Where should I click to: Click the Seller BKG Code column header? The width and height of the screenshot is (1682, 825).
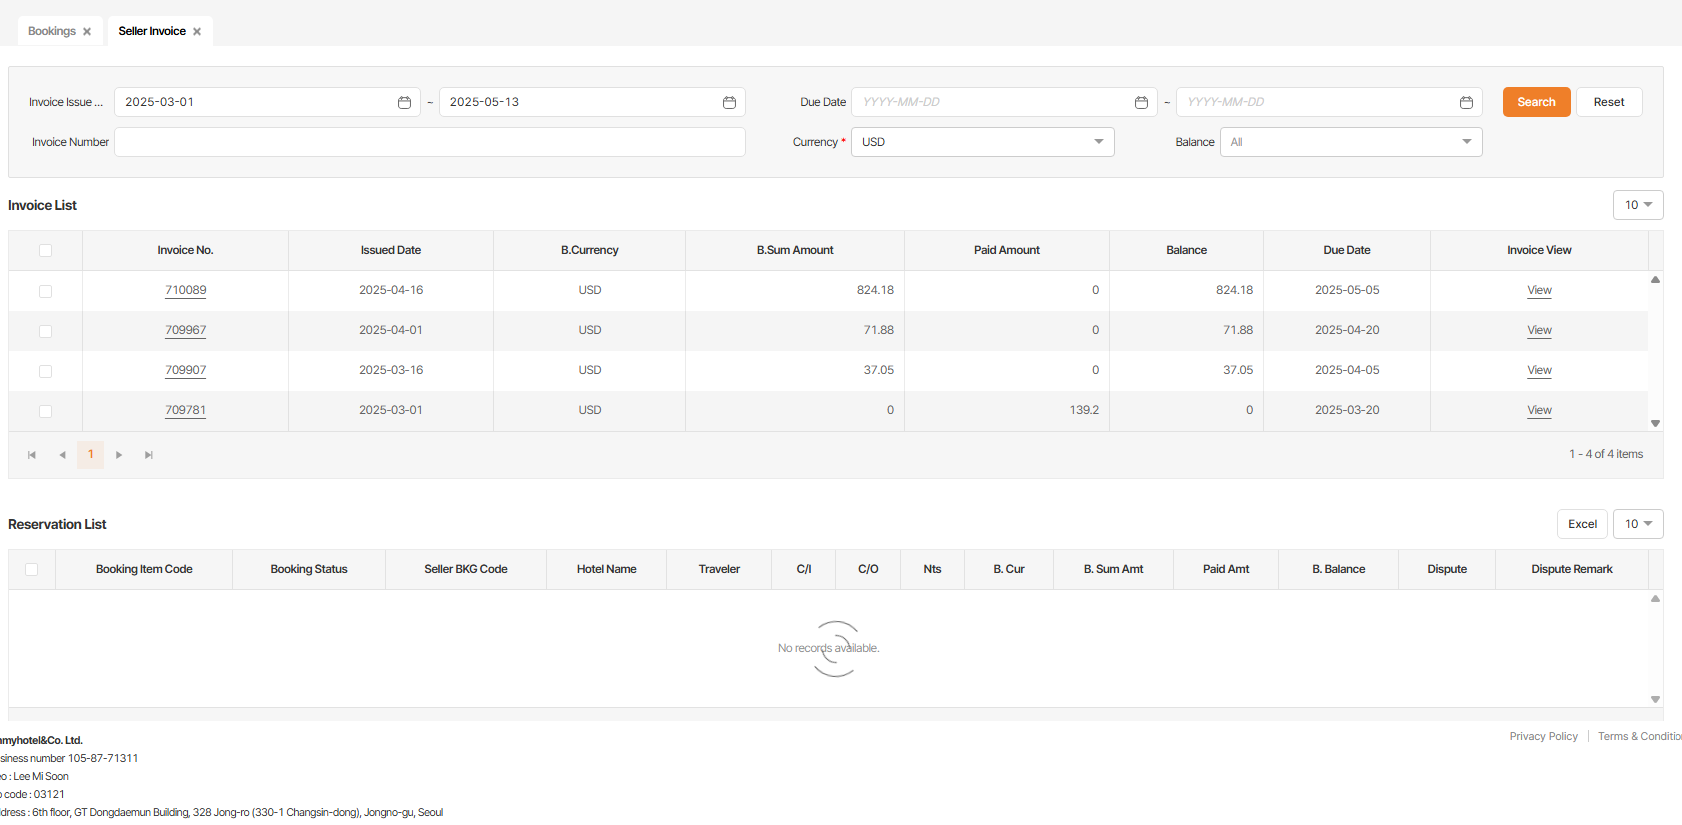466,570
